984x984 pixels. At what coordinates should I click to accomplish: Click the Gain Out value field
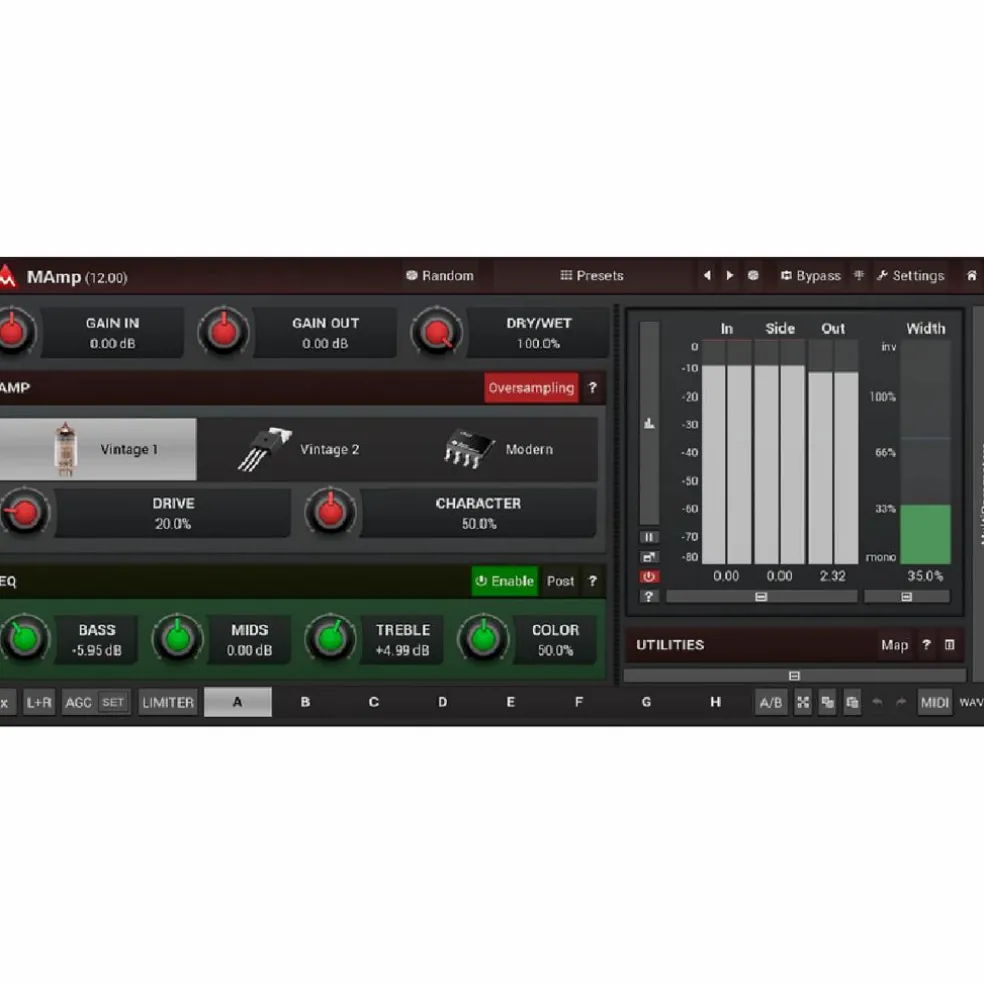pyautogui.click(x=325, y=333)
